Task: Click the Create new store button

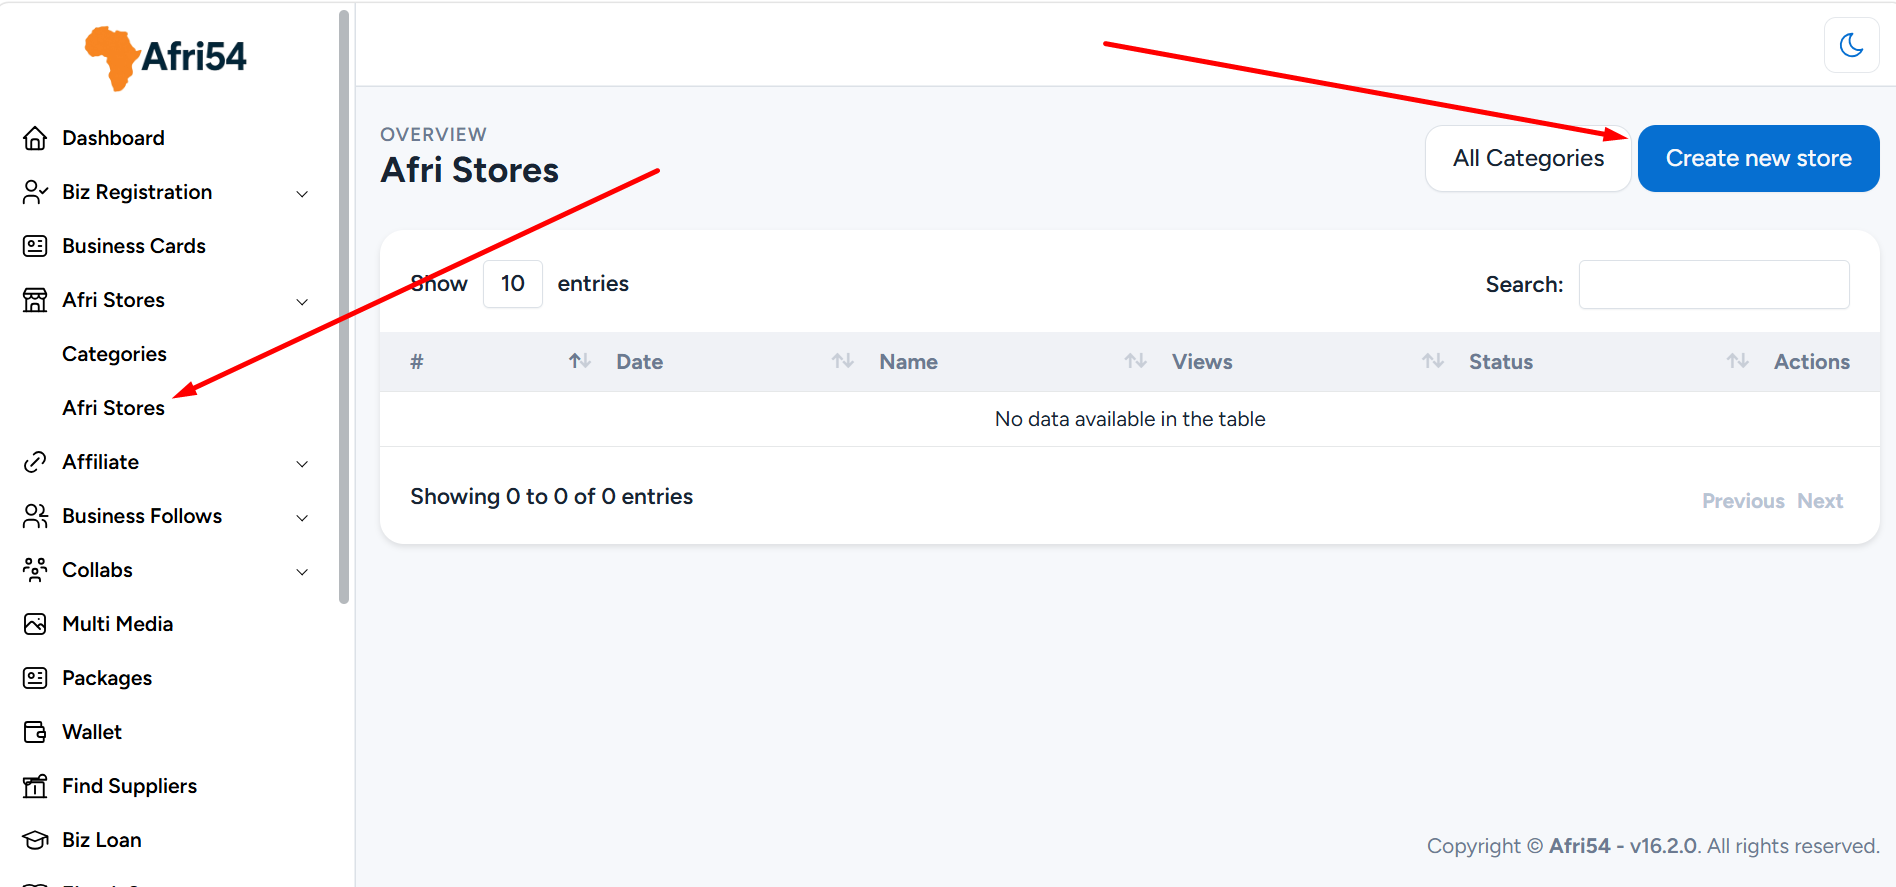Action: click(1758, 158)
